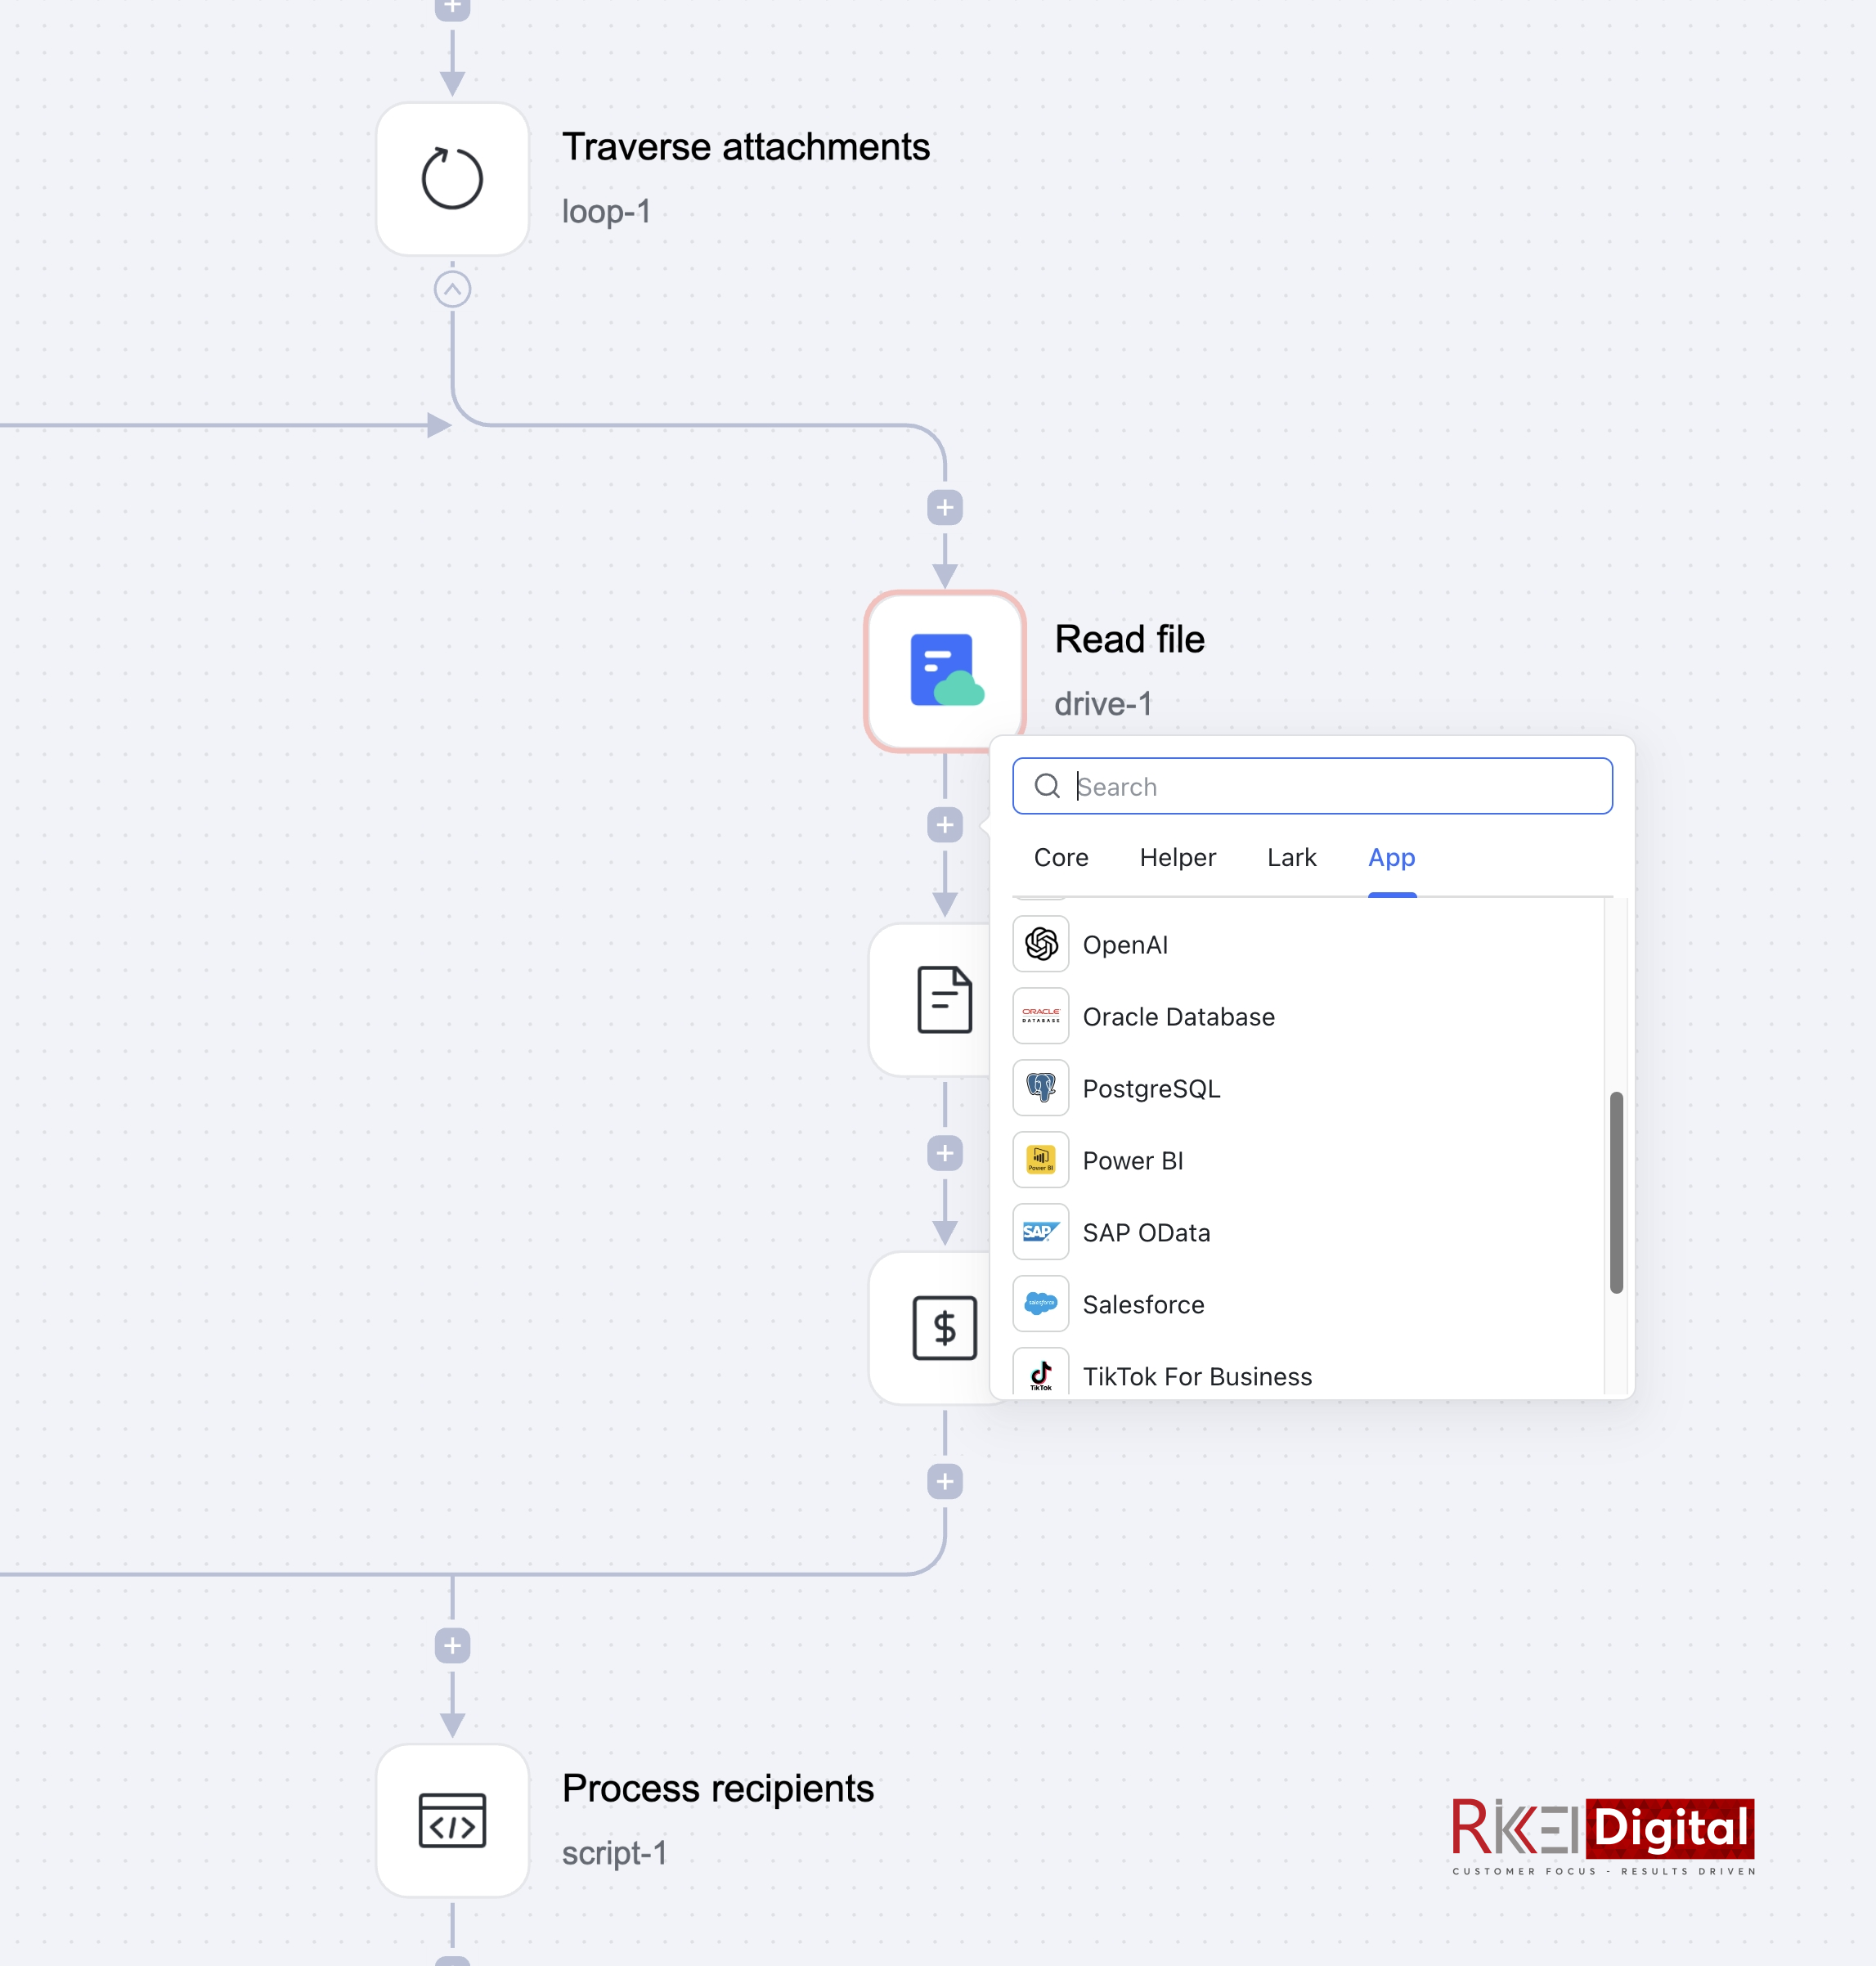Image resolution: width=1876 pixels, height=1966 pixels.
Task: Switch to the Lark tab
Action: click(1291, 857)
